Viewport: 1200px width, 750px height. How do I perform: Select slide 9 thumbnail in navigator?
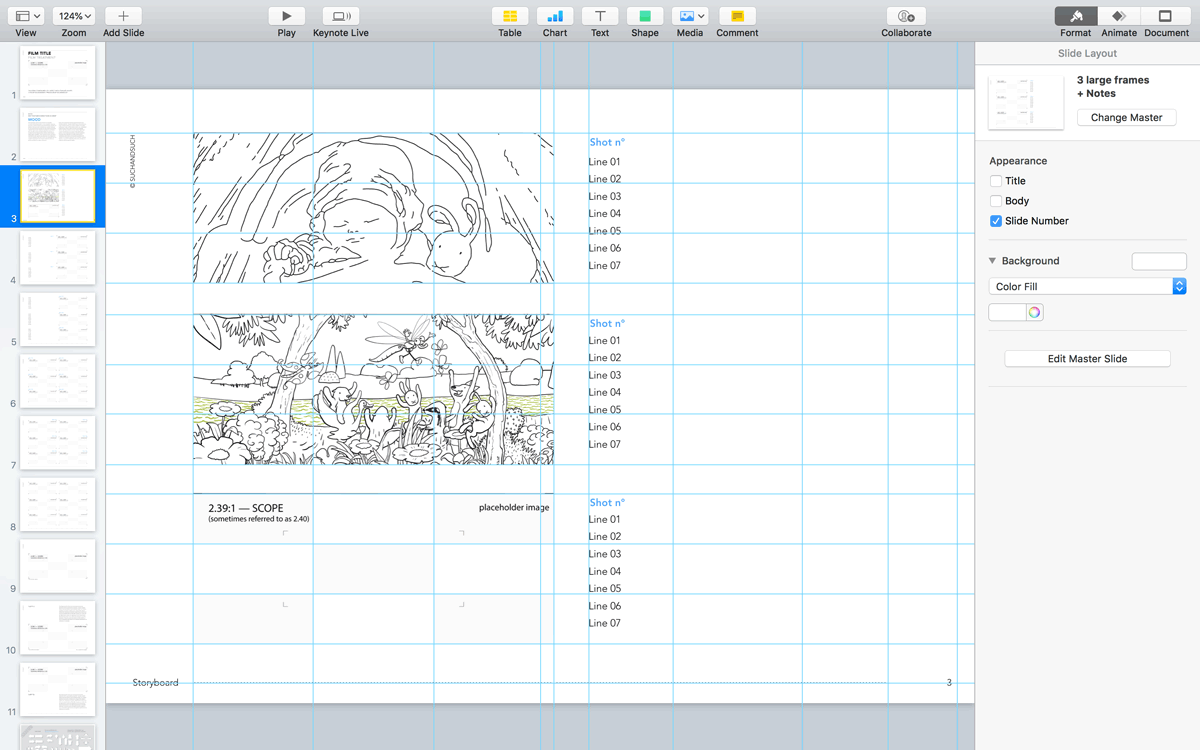click(58, 566)
